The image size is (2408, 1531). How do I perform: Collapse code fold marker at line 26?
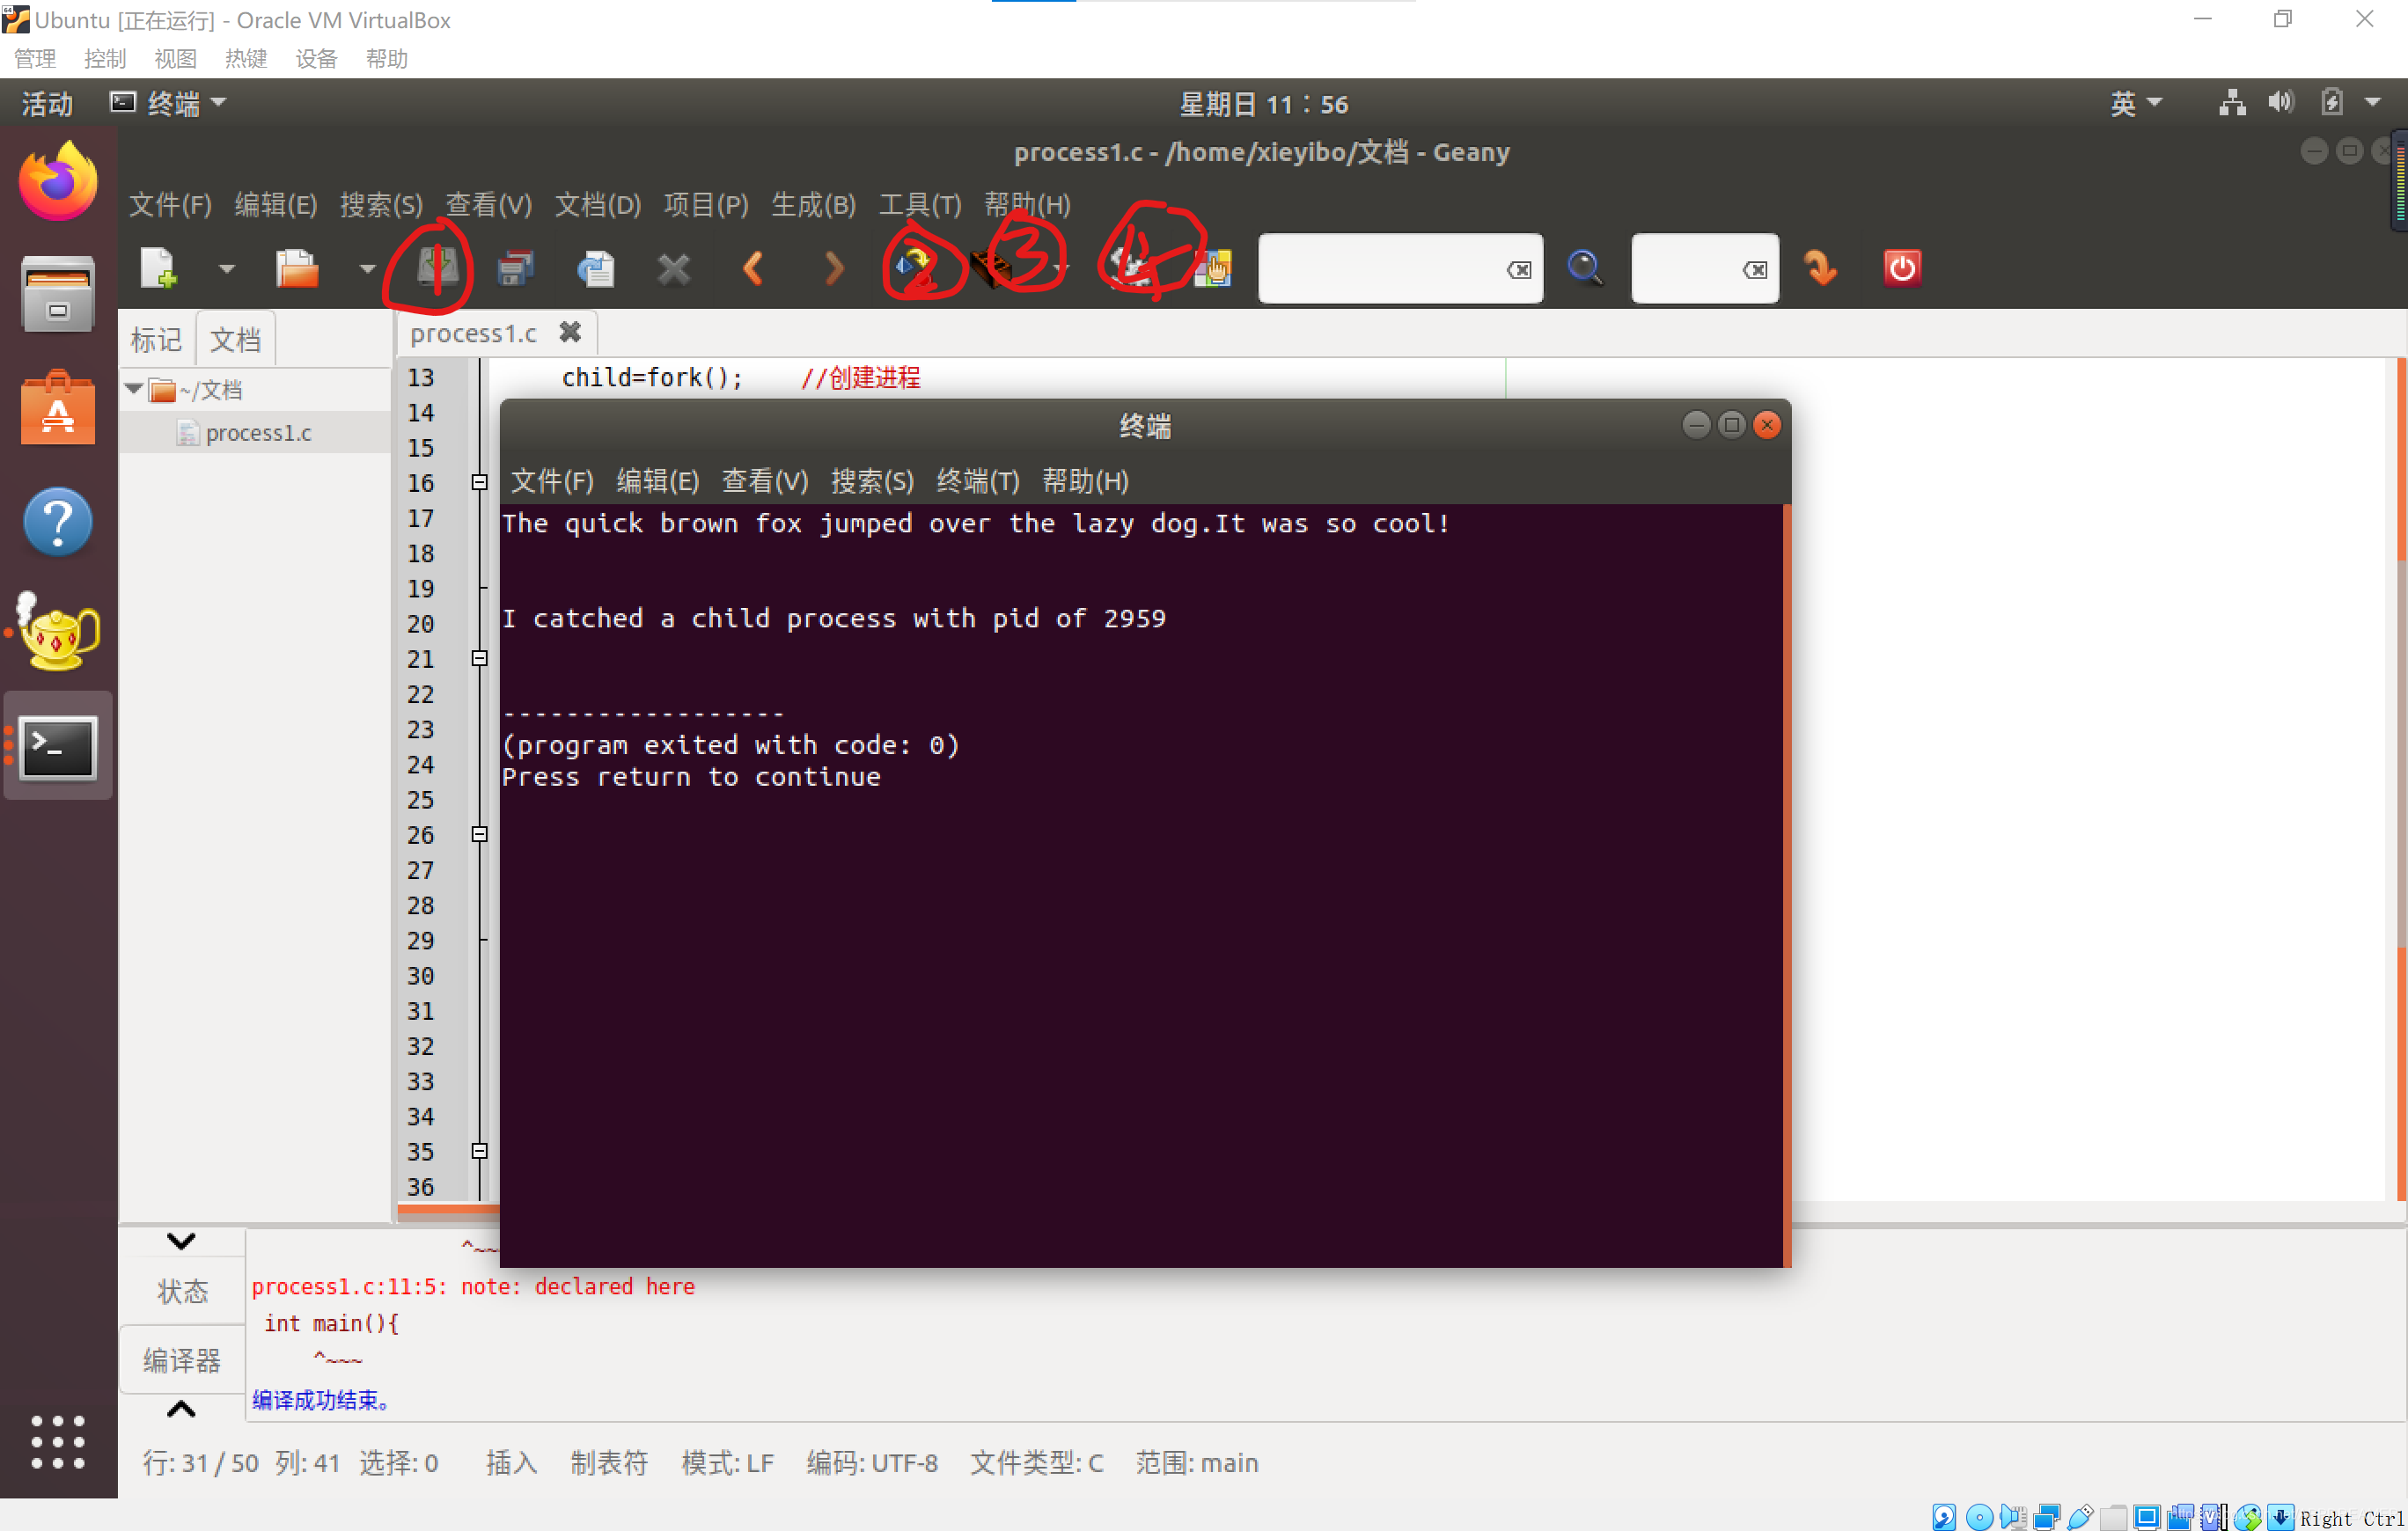[x=480, y=834]
